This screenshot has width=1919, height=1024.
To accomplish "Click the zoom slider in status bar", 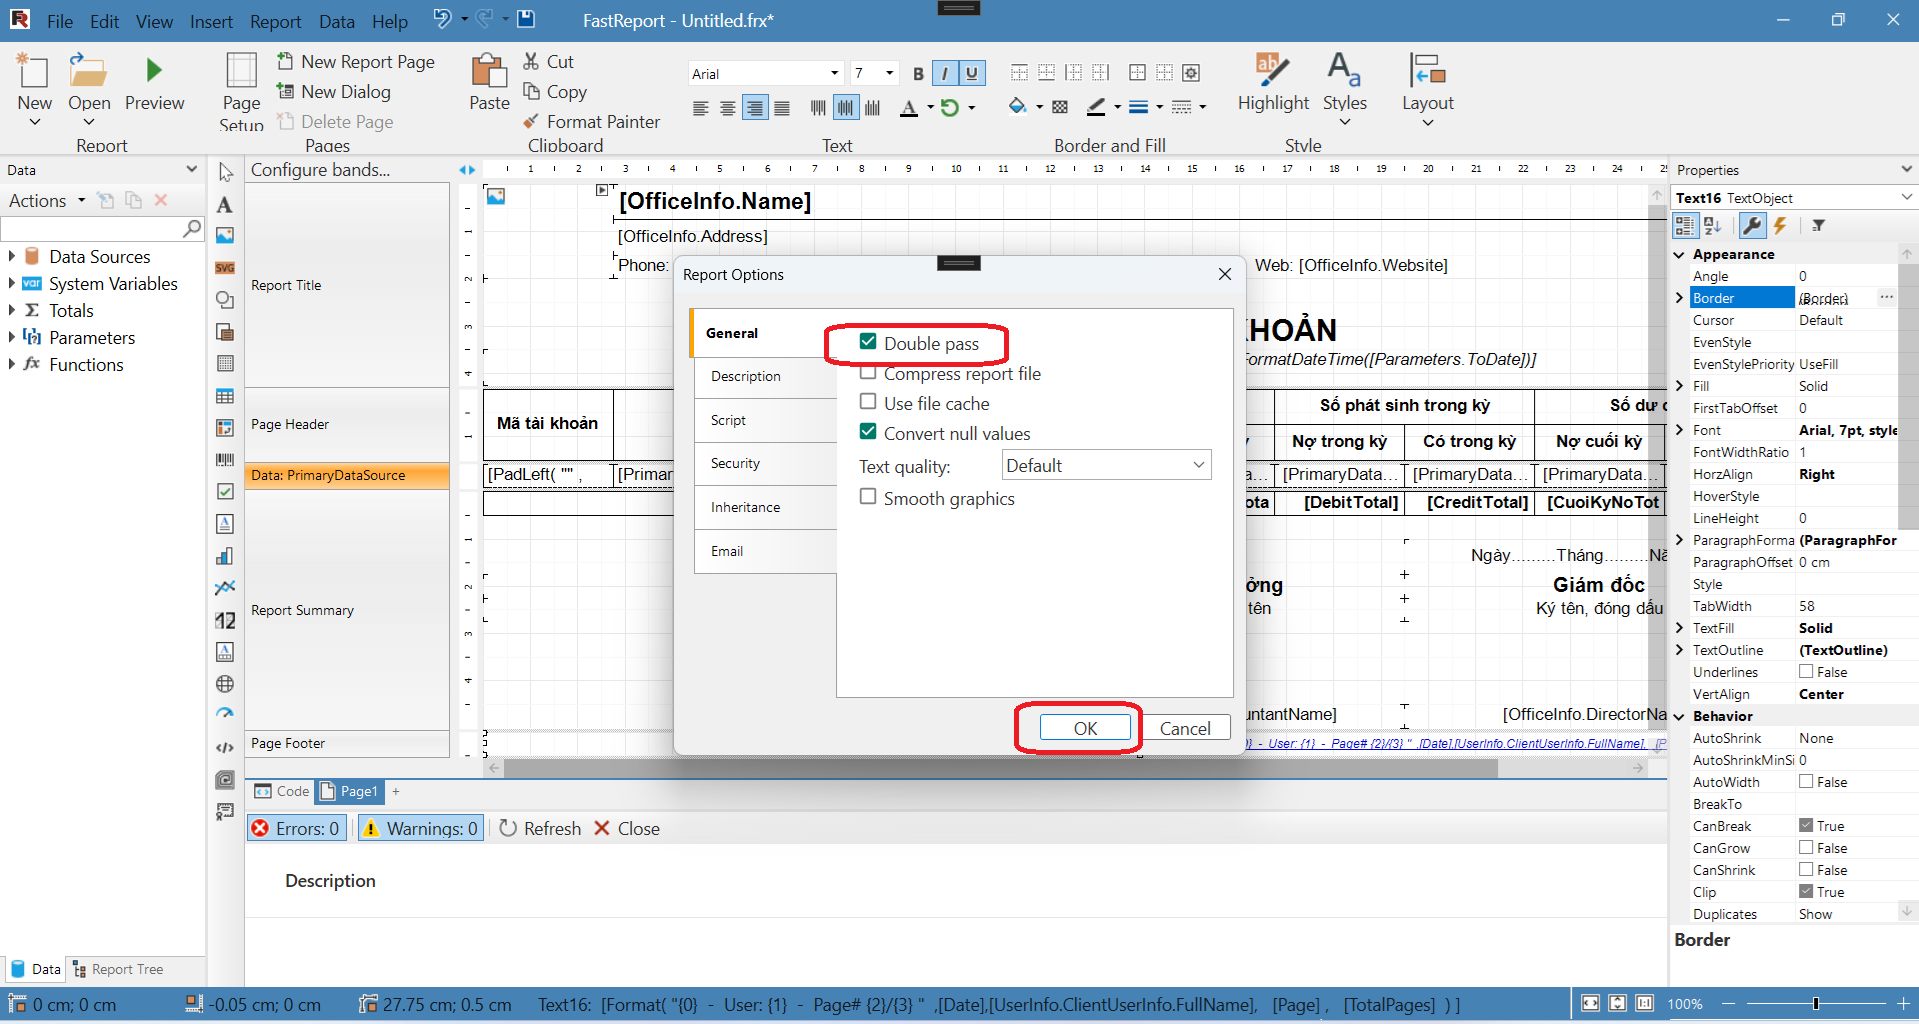I will click(x=1815, y=1003).
